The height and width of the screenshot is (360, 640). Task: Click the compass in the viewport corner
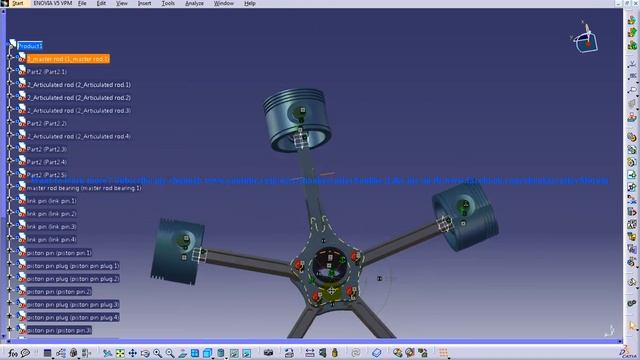coord(585,38)
